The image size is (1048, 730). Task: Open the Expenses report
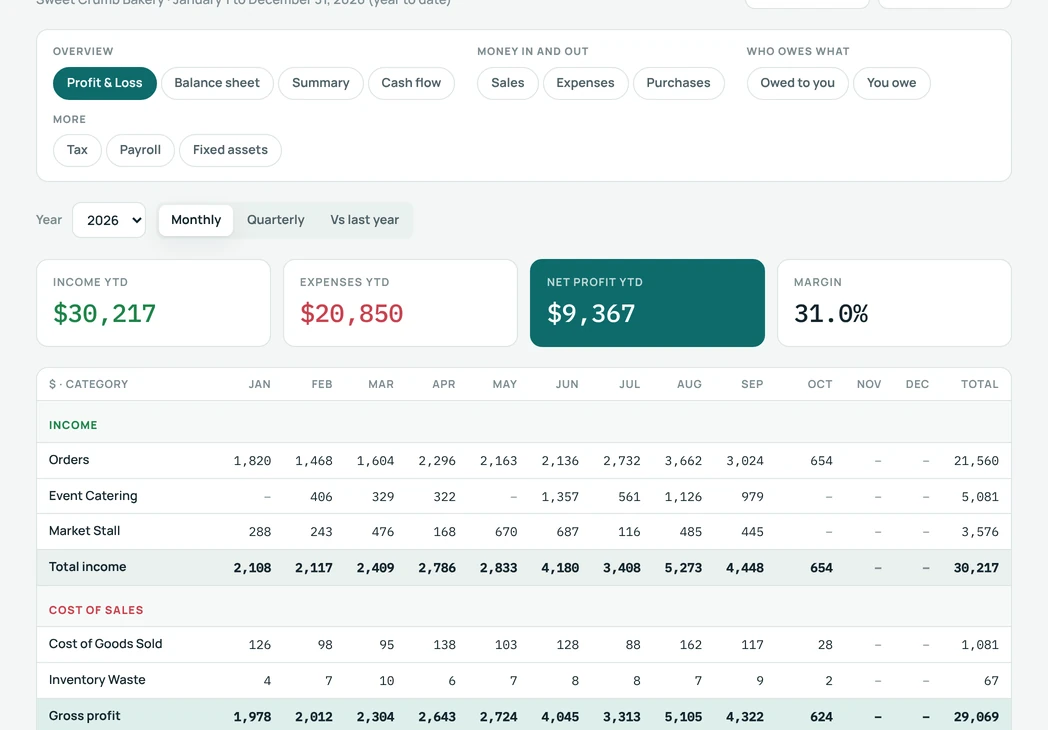pyautogui.click(x=585, y=83)
